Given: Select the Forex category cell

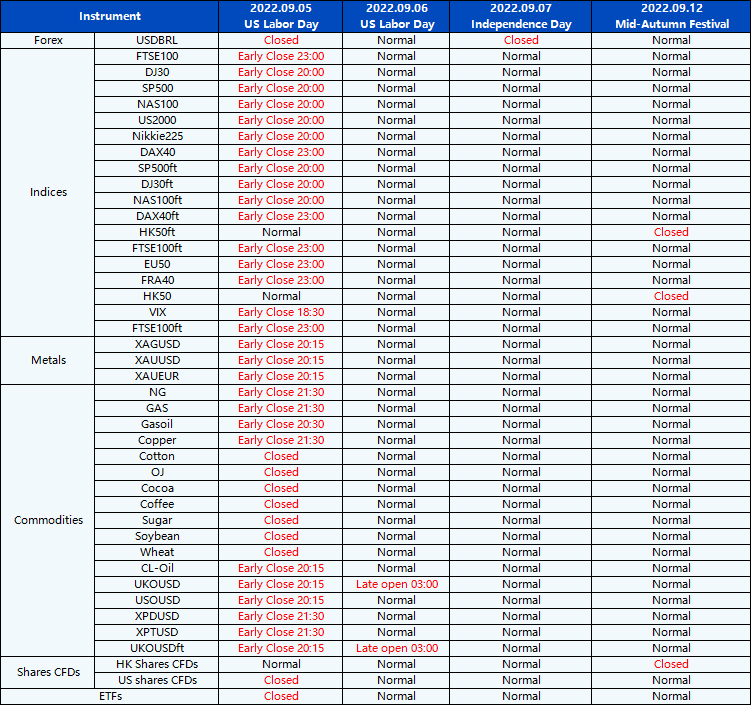Looking at the screenshot, I should click(x=48, y=40).
